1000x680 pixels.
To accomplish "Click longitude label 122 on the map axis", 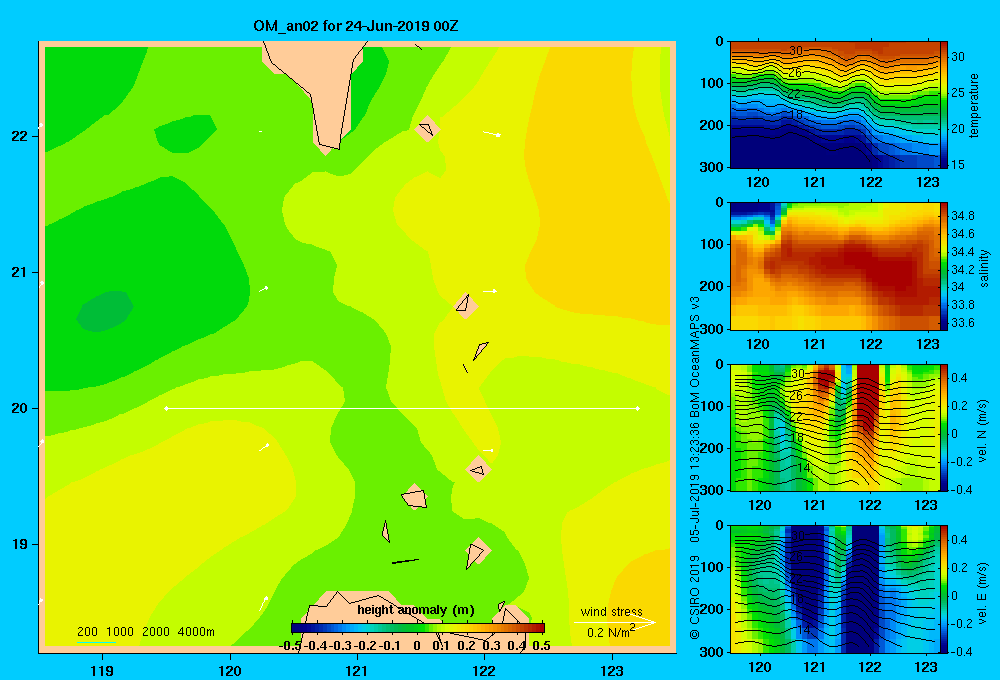I will (484, 670).
